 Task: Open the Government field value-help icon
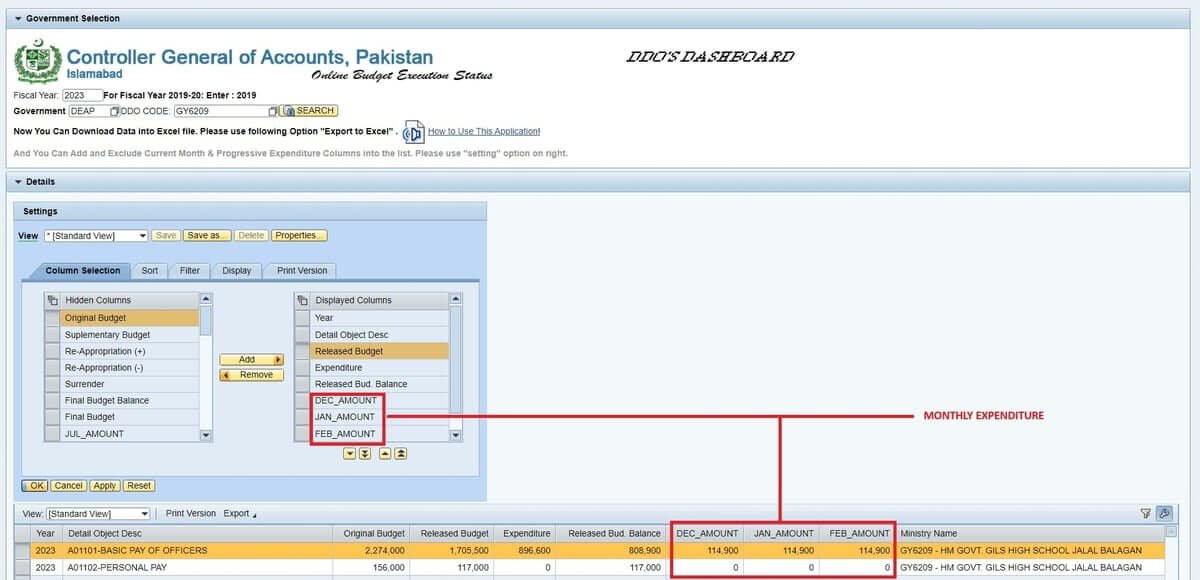[x=116, y=111]
